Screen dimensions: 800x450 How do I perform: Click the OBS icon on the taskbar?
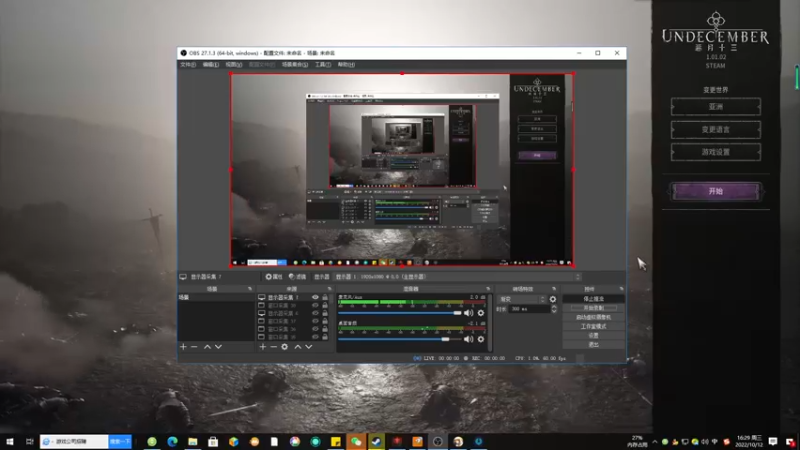(x=438, y=441)
